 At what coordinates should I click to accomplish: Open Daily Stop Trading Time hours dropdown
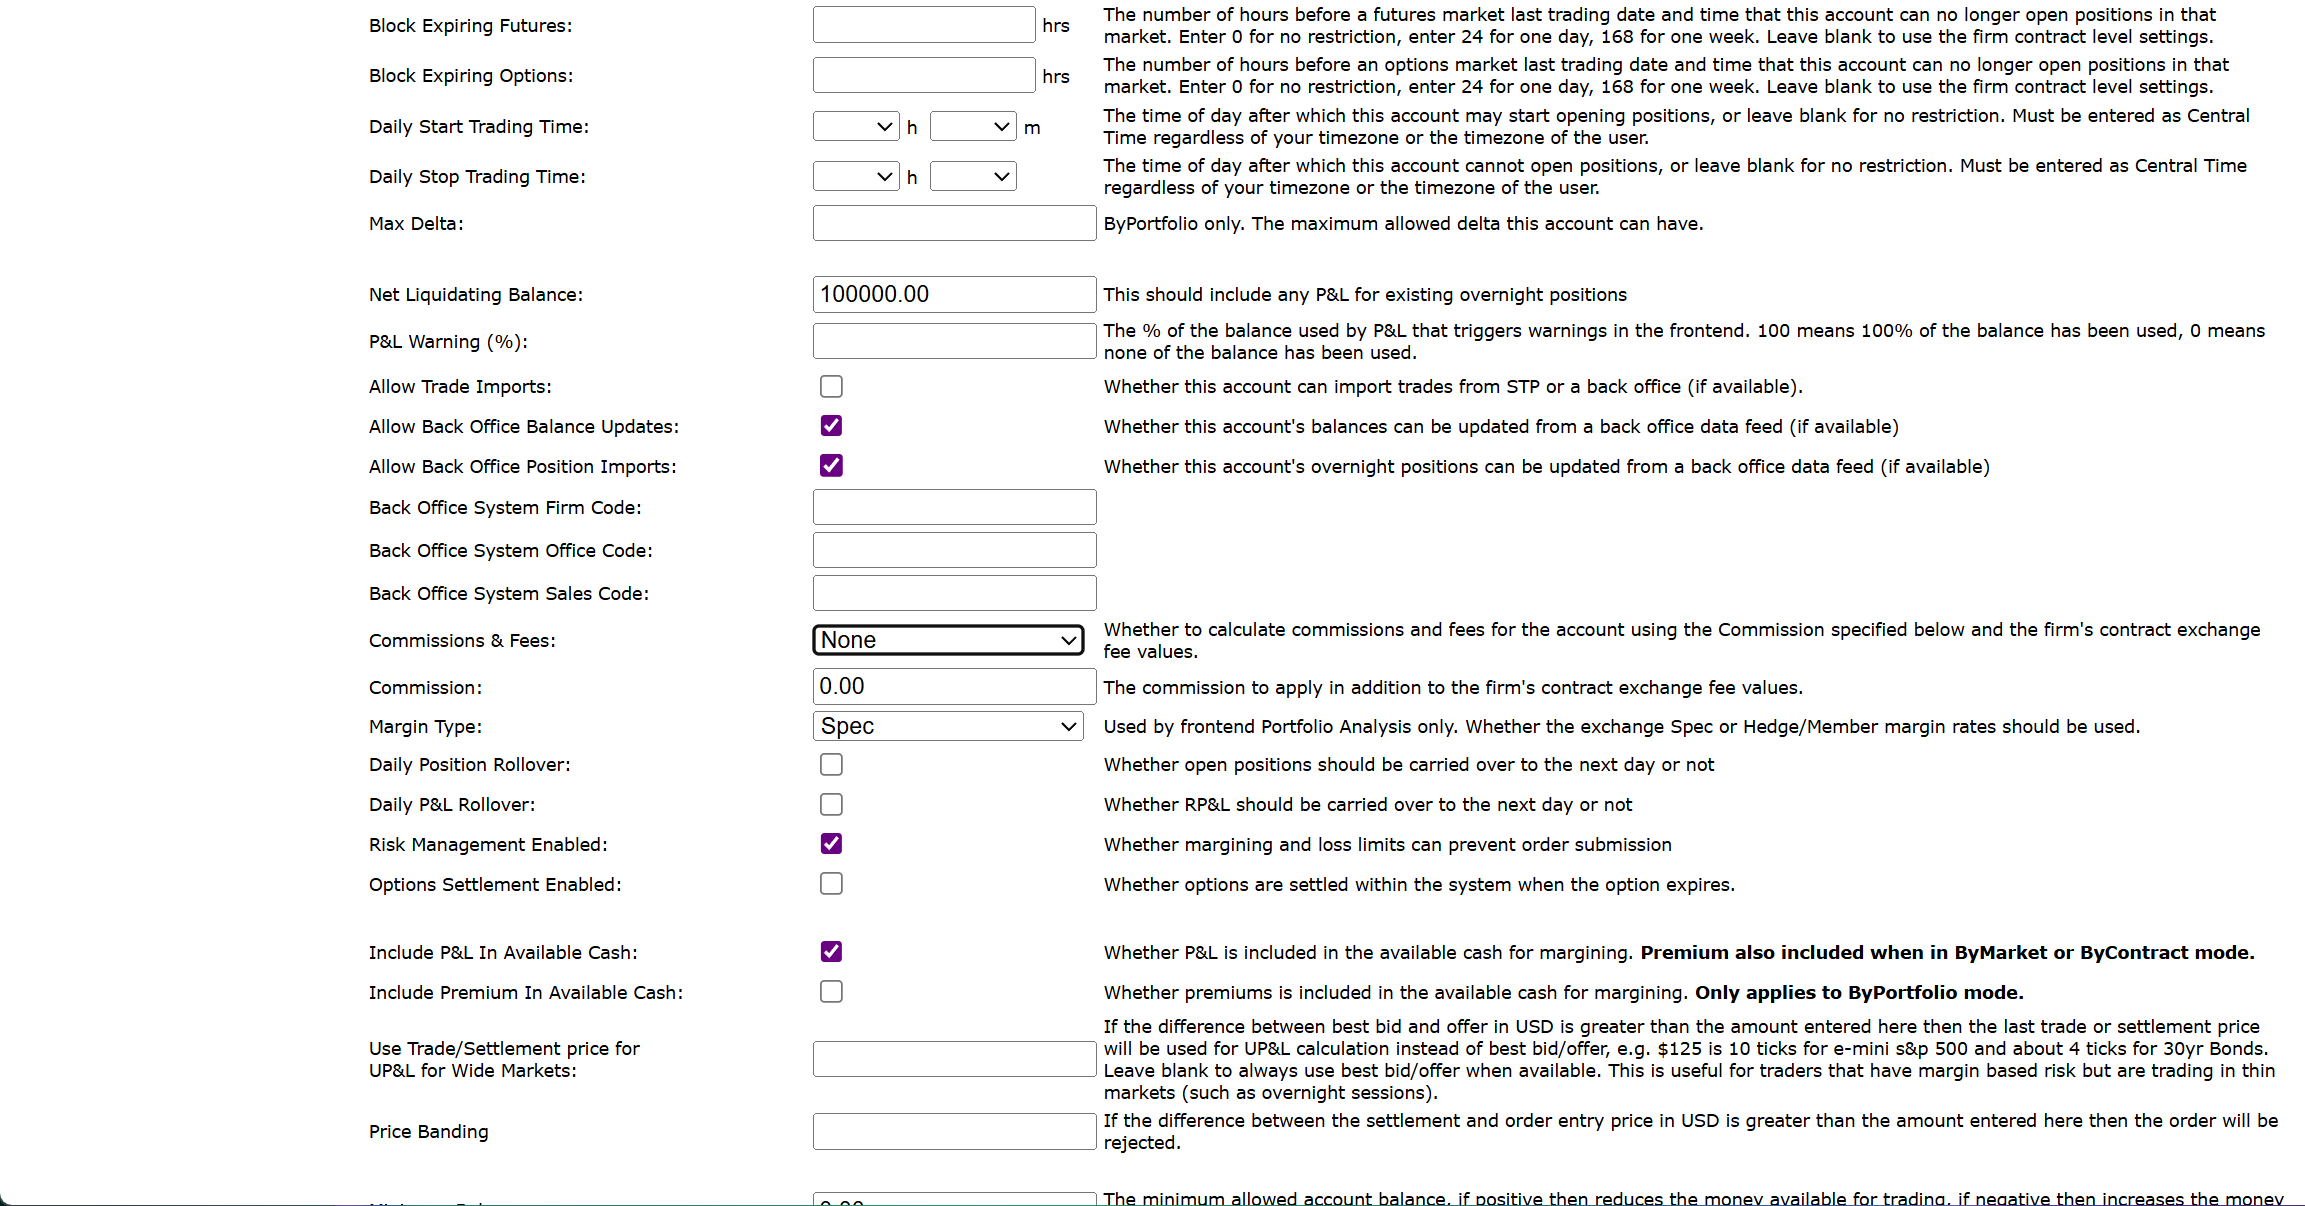tap(856, 177)
